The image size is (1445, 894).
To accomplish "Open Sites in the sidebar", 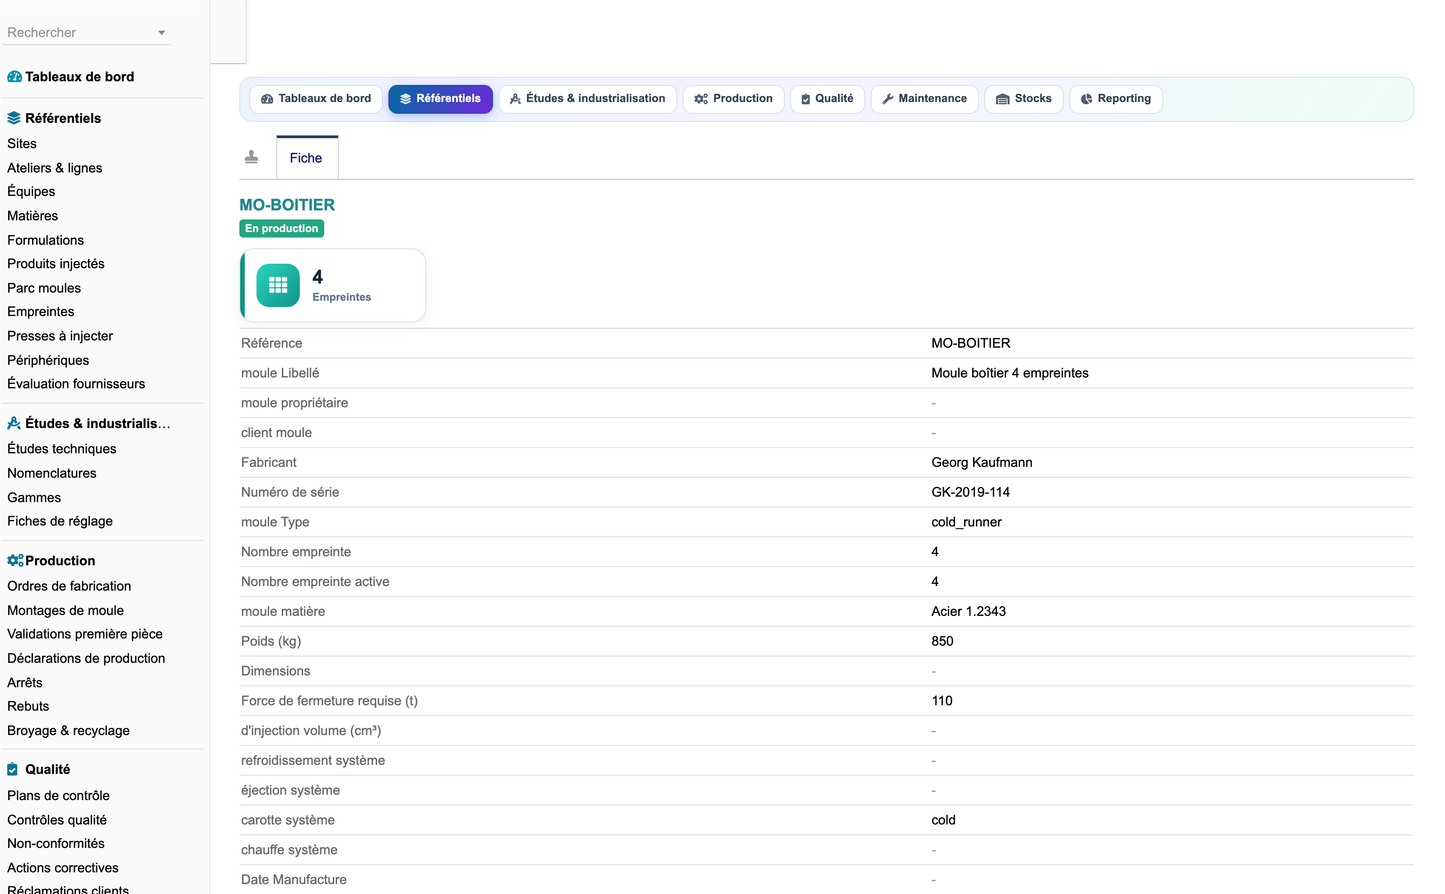I will (x=22, y=144).
